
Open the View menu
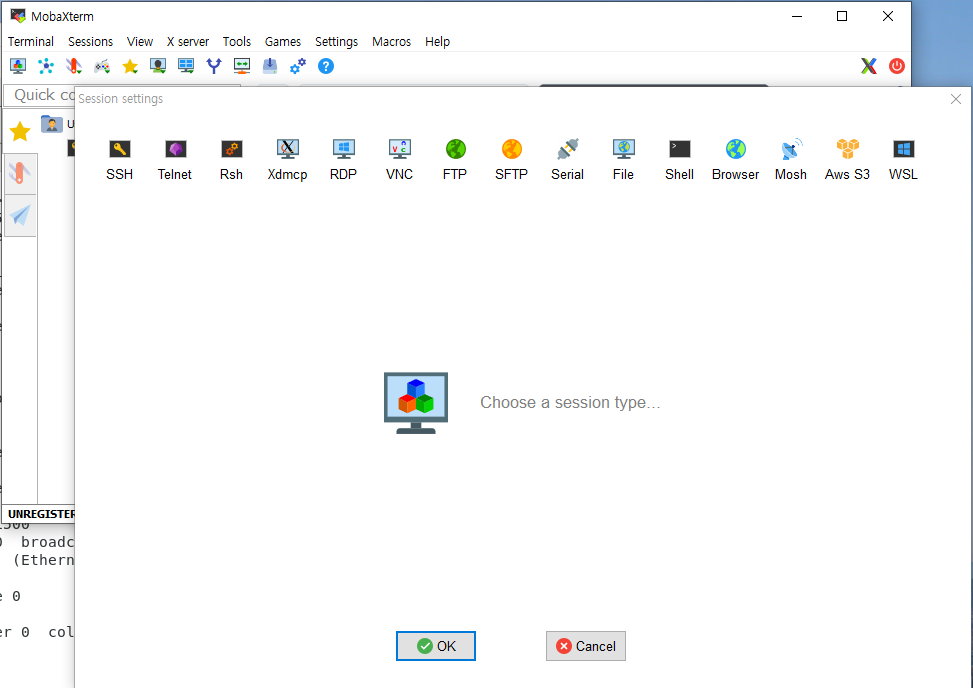click(140, 42)
